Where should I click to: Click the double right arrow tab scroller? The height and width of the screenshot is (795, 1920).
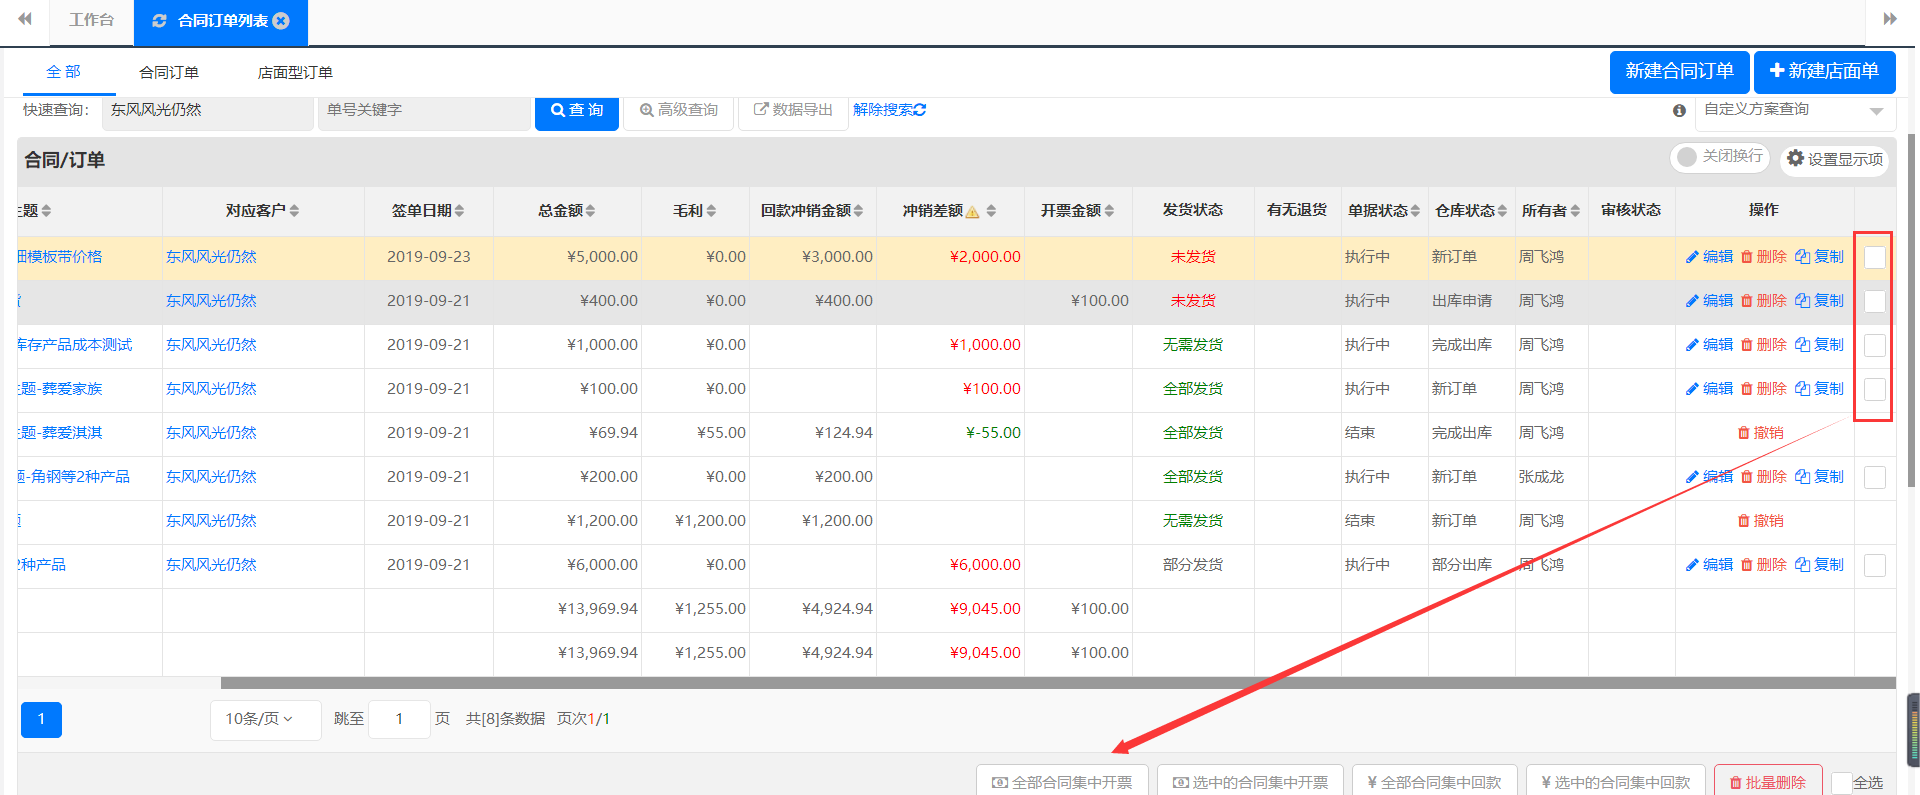(x=1890, y=19)
